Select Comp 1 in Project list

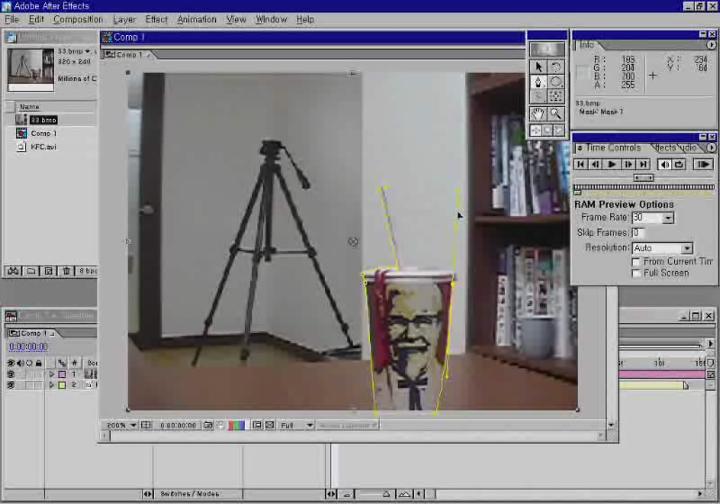pos(44,134)
